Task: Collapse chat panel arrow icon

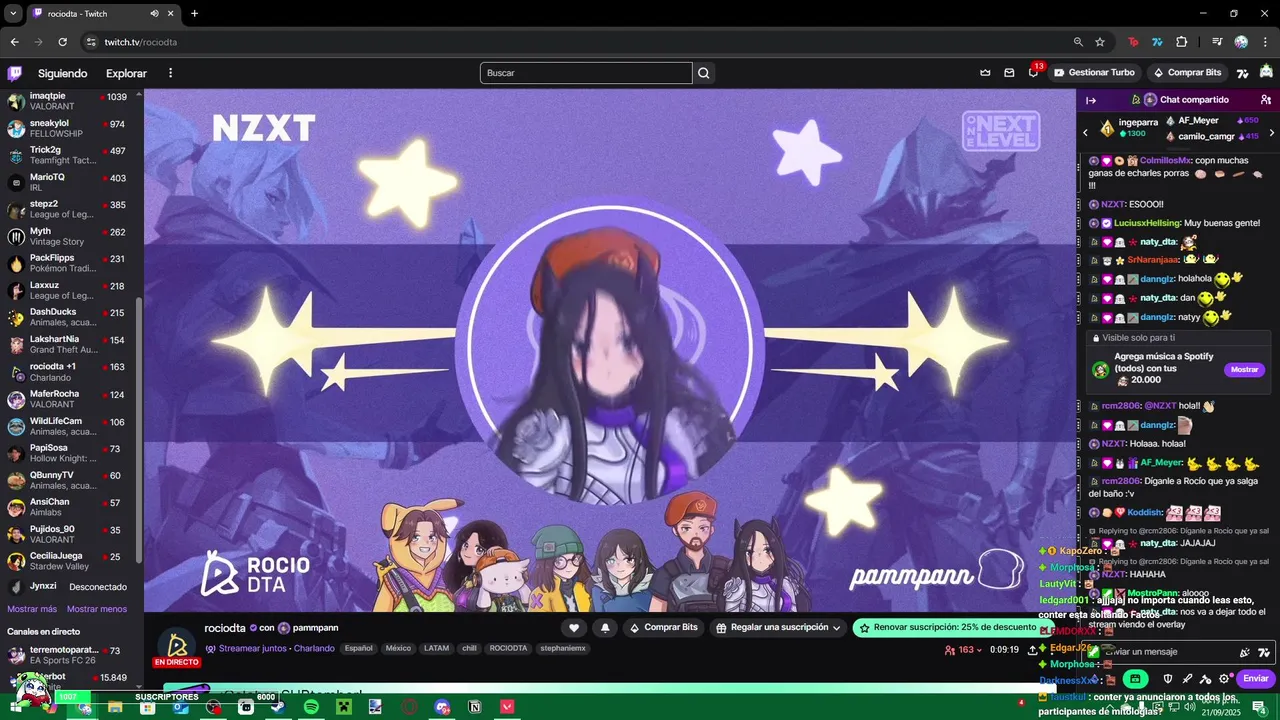Action: [1091, 100]
